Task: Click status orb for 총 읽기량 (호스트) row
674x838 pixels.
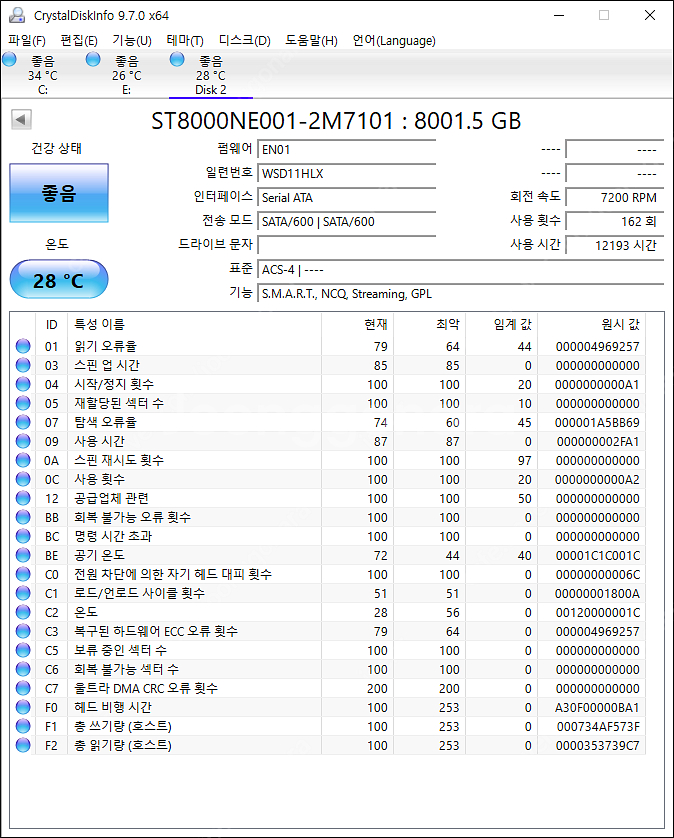Action: 23,745
